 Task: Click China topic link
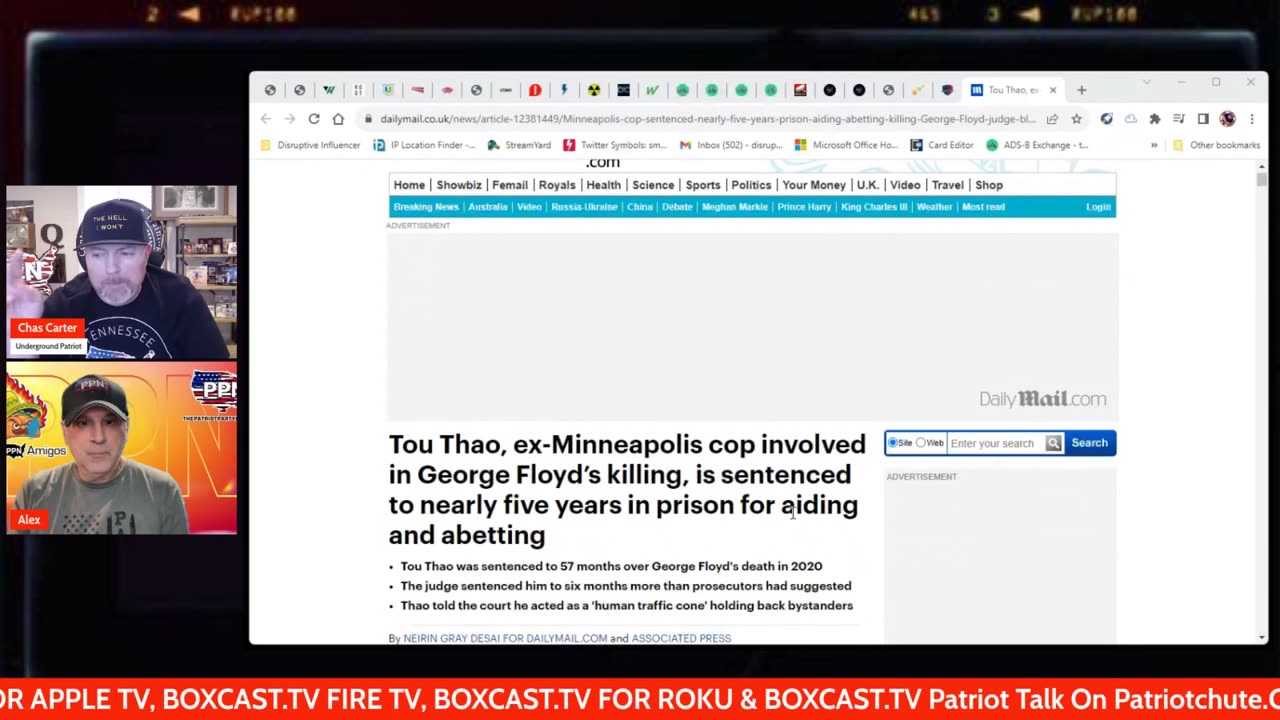[640, 207]
